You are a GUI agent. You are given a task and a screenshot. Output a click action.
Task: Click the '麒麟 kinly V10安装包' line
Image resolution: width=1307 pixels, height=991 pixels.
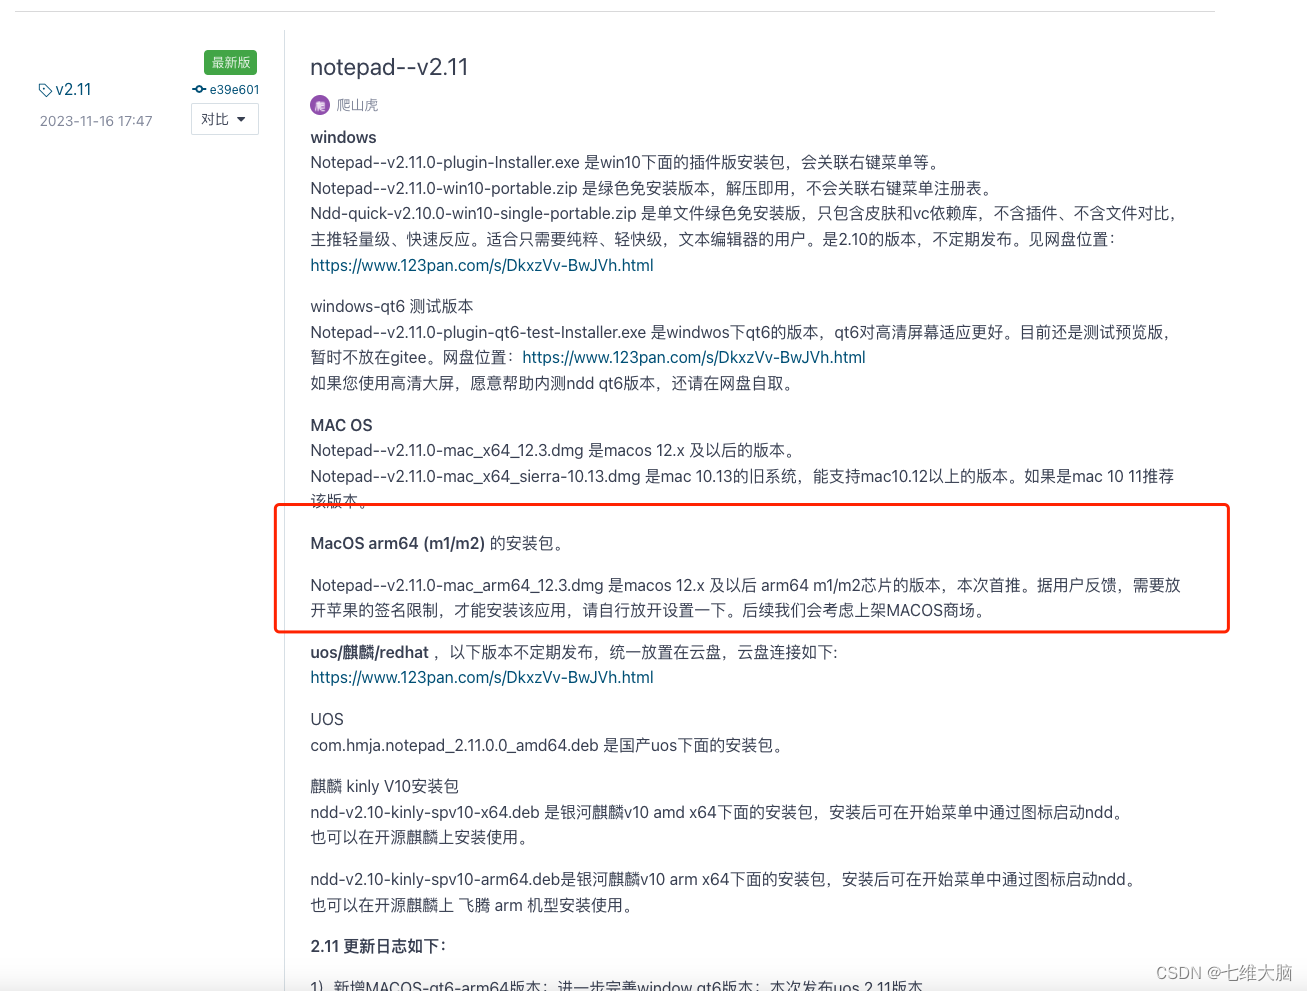tap(384, 786)
